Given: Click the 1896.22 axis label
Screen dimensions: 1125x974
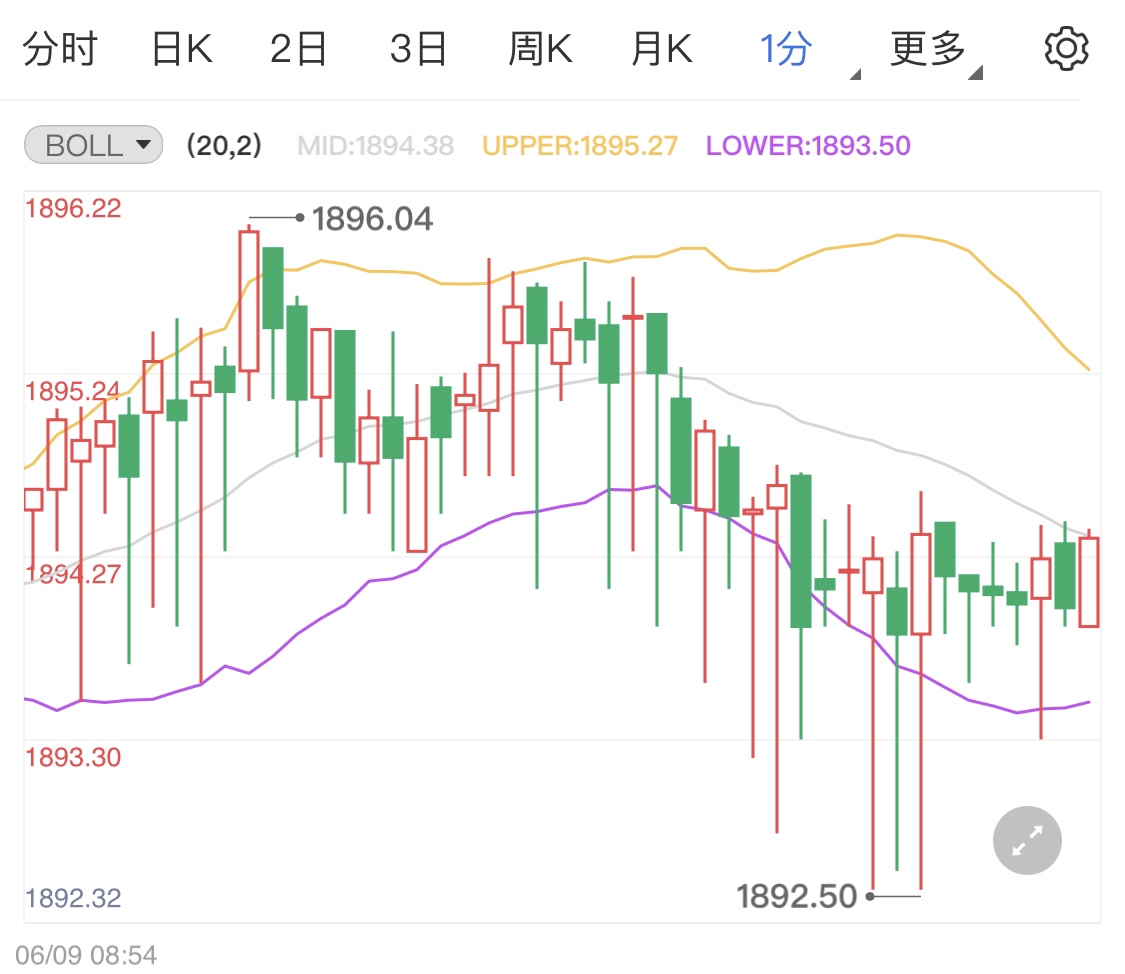Looking at the screenshot, I should [73, 209].
